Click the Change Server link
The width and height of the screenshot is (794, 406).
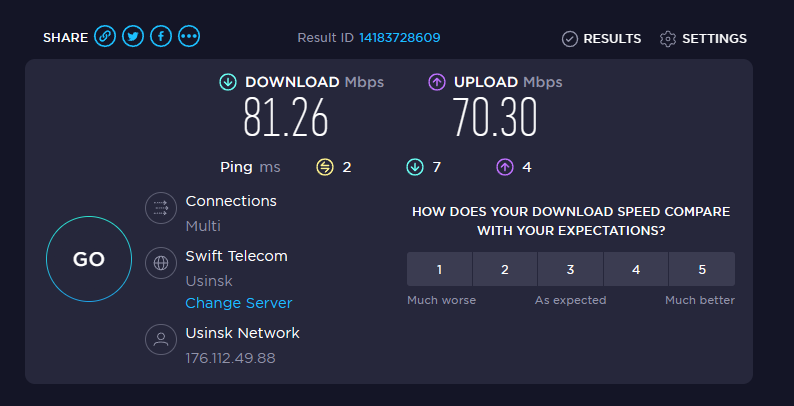239,303
